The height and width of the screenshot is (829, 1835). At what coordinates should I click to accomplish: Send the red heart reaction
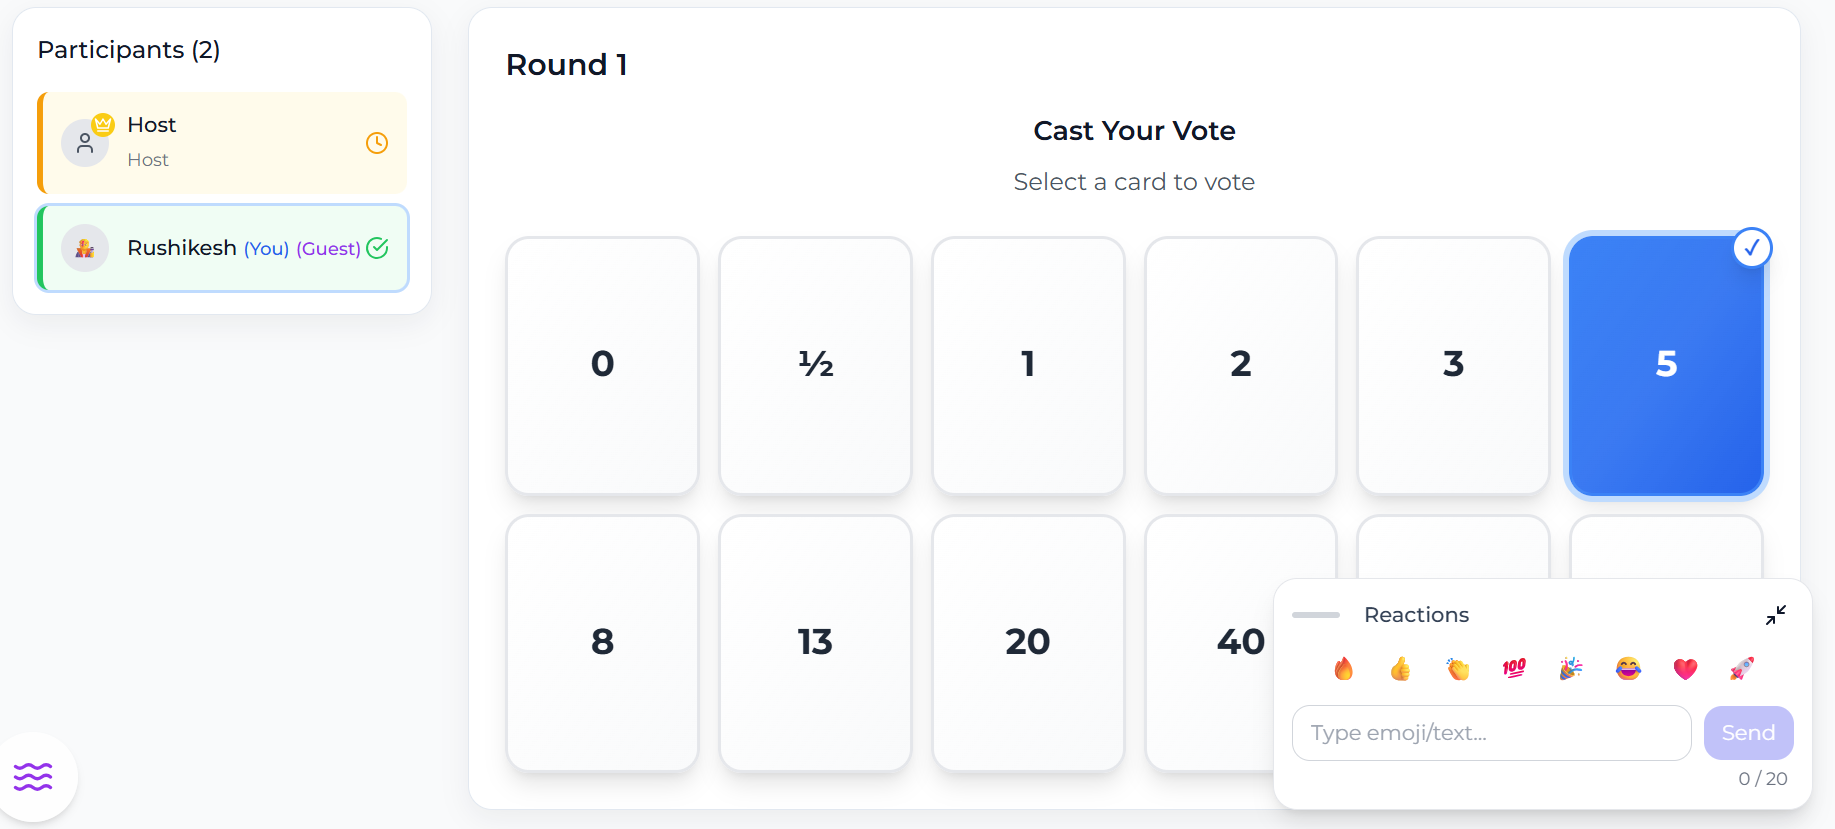coord(1685,668)
